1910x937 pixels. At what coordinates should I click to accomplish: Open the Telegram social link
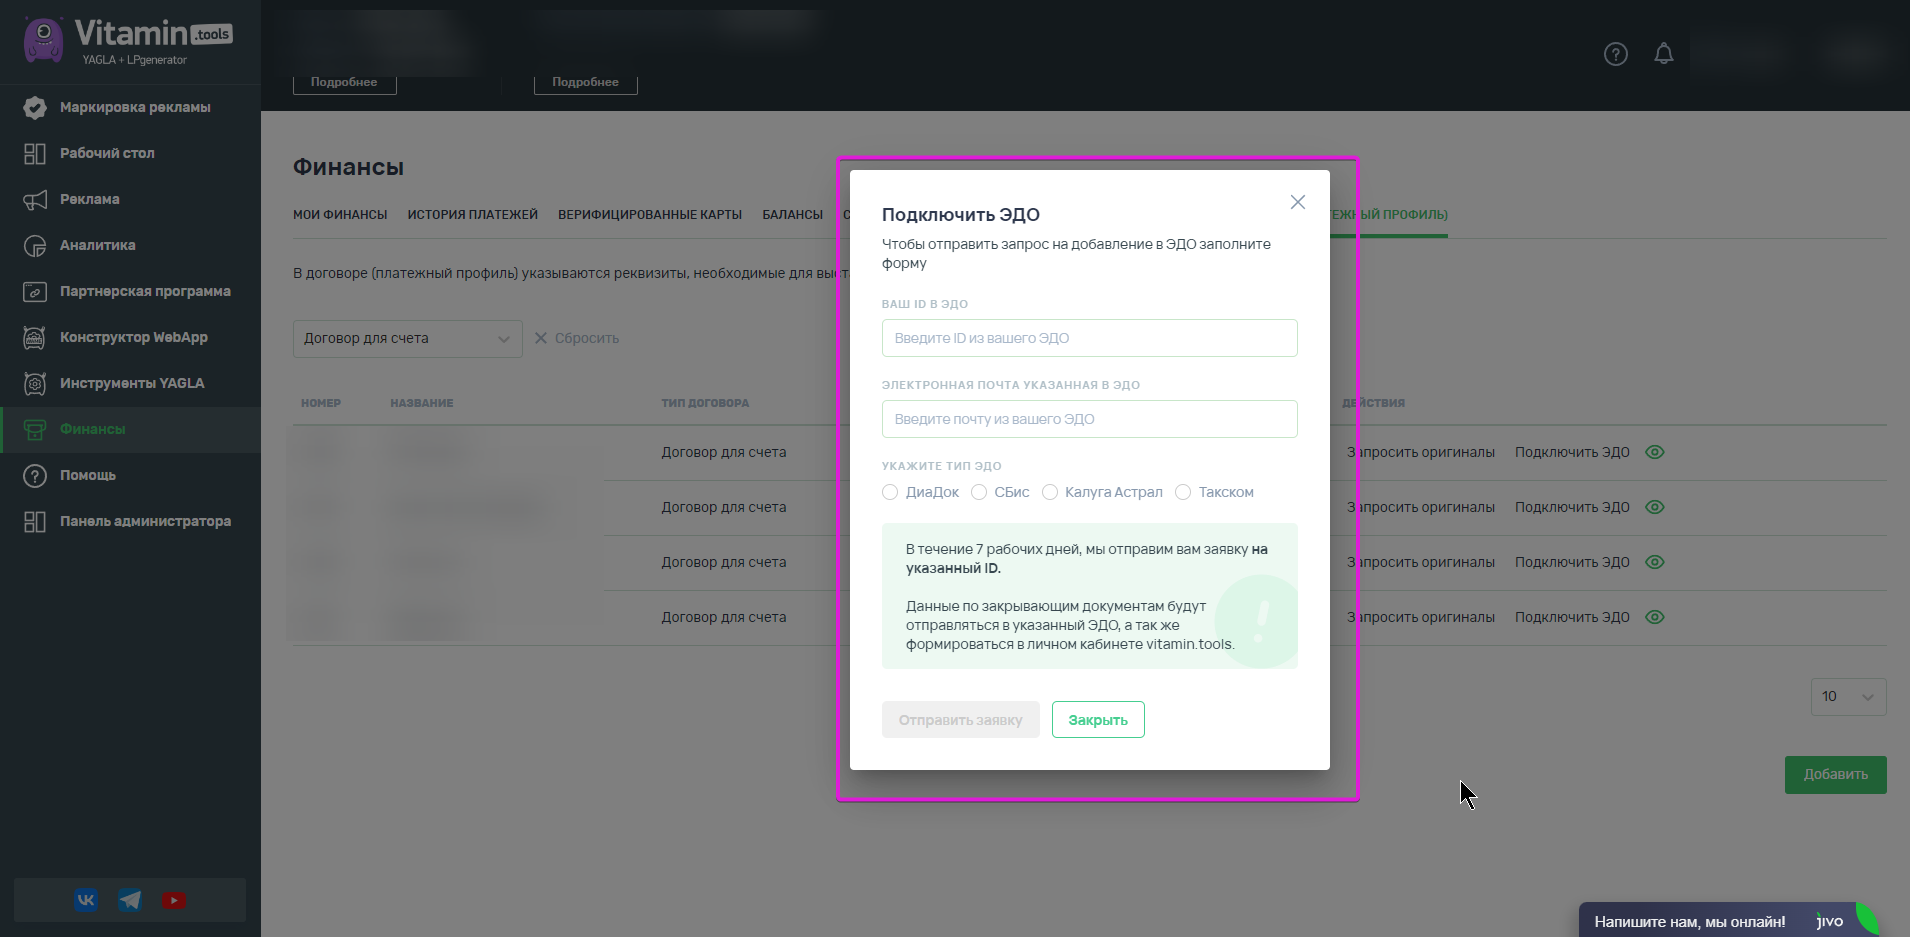130,900
